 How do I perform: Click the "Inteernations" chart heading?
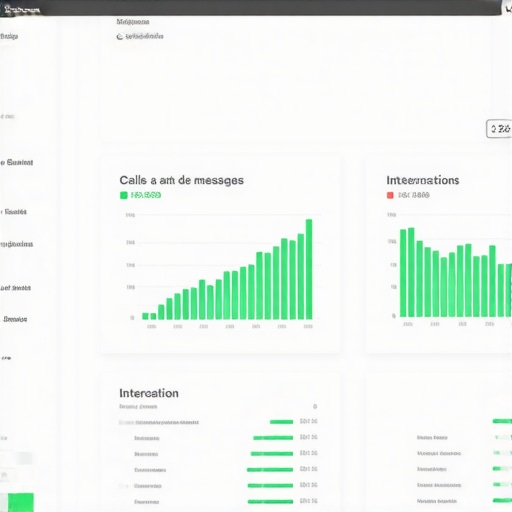pyautogui.click(x=423, y=180)
